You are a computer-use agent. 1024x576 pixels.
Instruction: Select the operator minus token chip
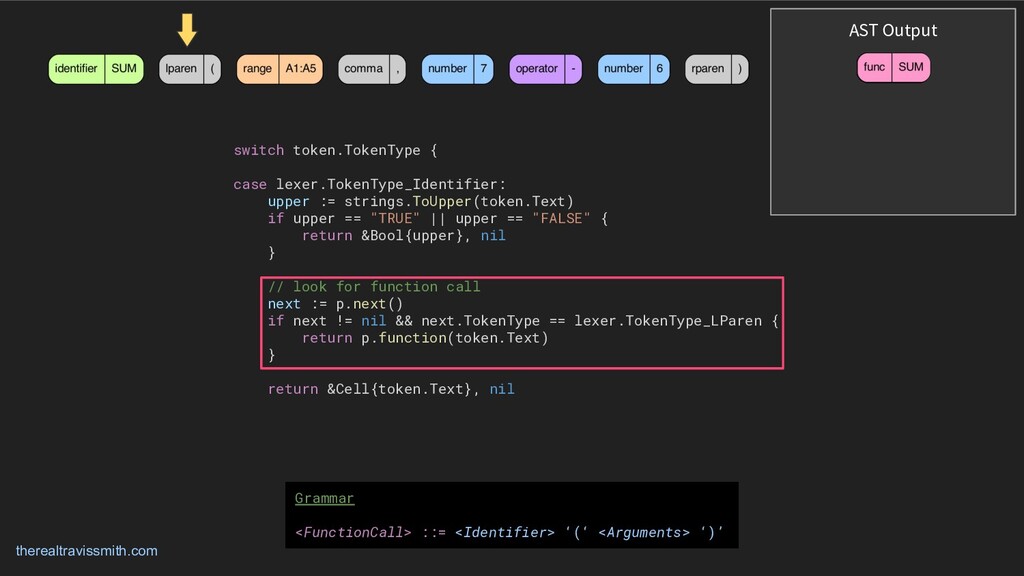click(x=545, y=69)
